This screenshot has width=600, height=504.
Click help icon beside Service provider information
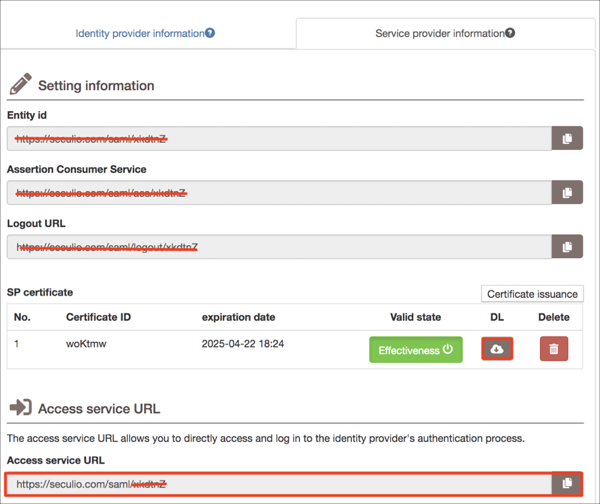click(x=510, y=33)
